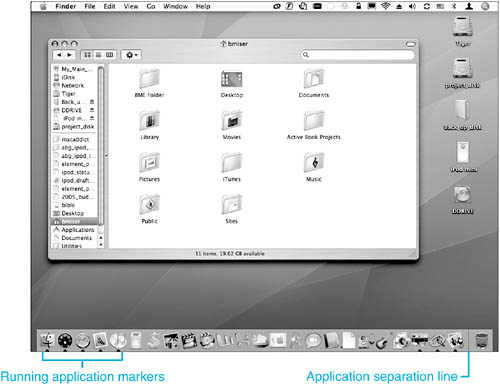Viewport: 500px width, 385px height.
Task: Launch Dashboard from the Dock
Action: click(x=65, y=341)
